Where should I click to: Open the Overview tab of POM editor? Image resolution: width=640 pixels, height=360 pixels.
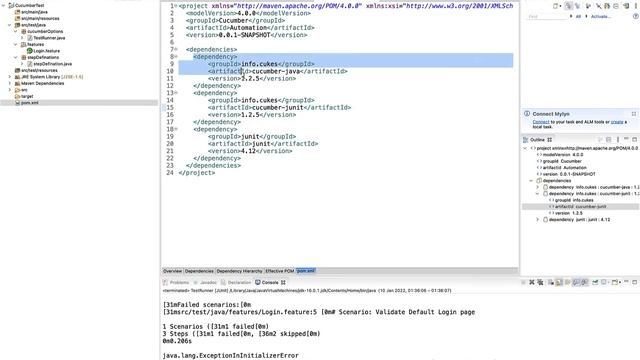(x=172, y=271)
